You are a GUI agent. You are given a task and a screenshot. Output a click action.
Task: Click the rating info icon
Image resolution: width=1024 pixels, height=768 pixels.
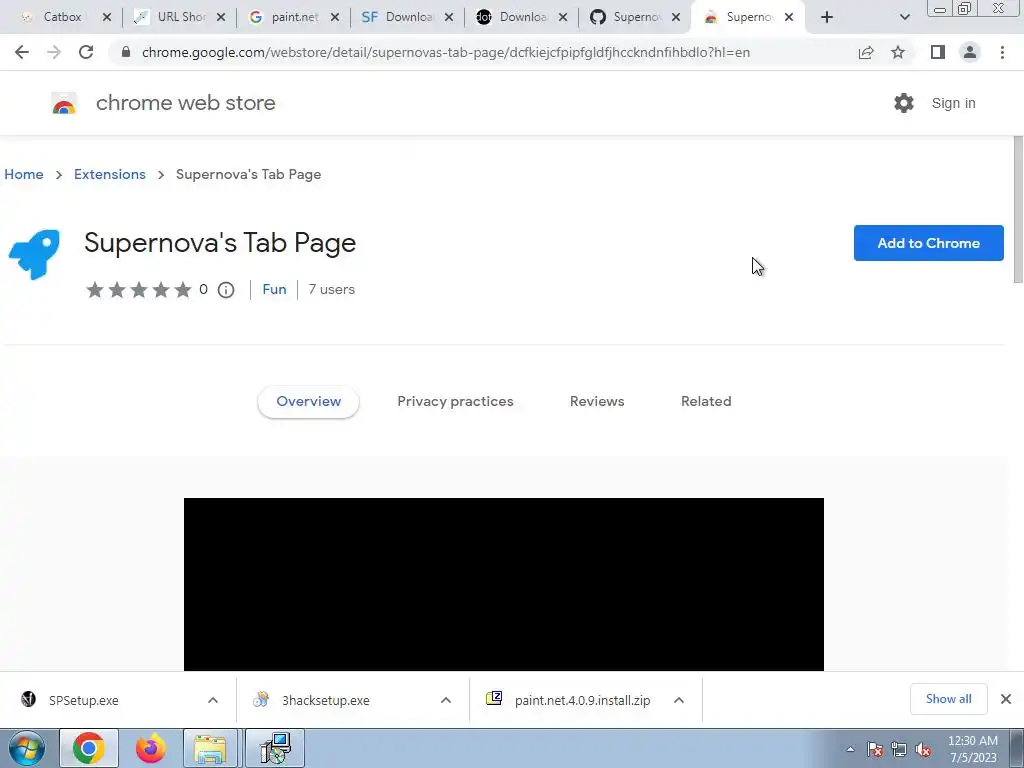pyautogui.click(x=226, y=289)
